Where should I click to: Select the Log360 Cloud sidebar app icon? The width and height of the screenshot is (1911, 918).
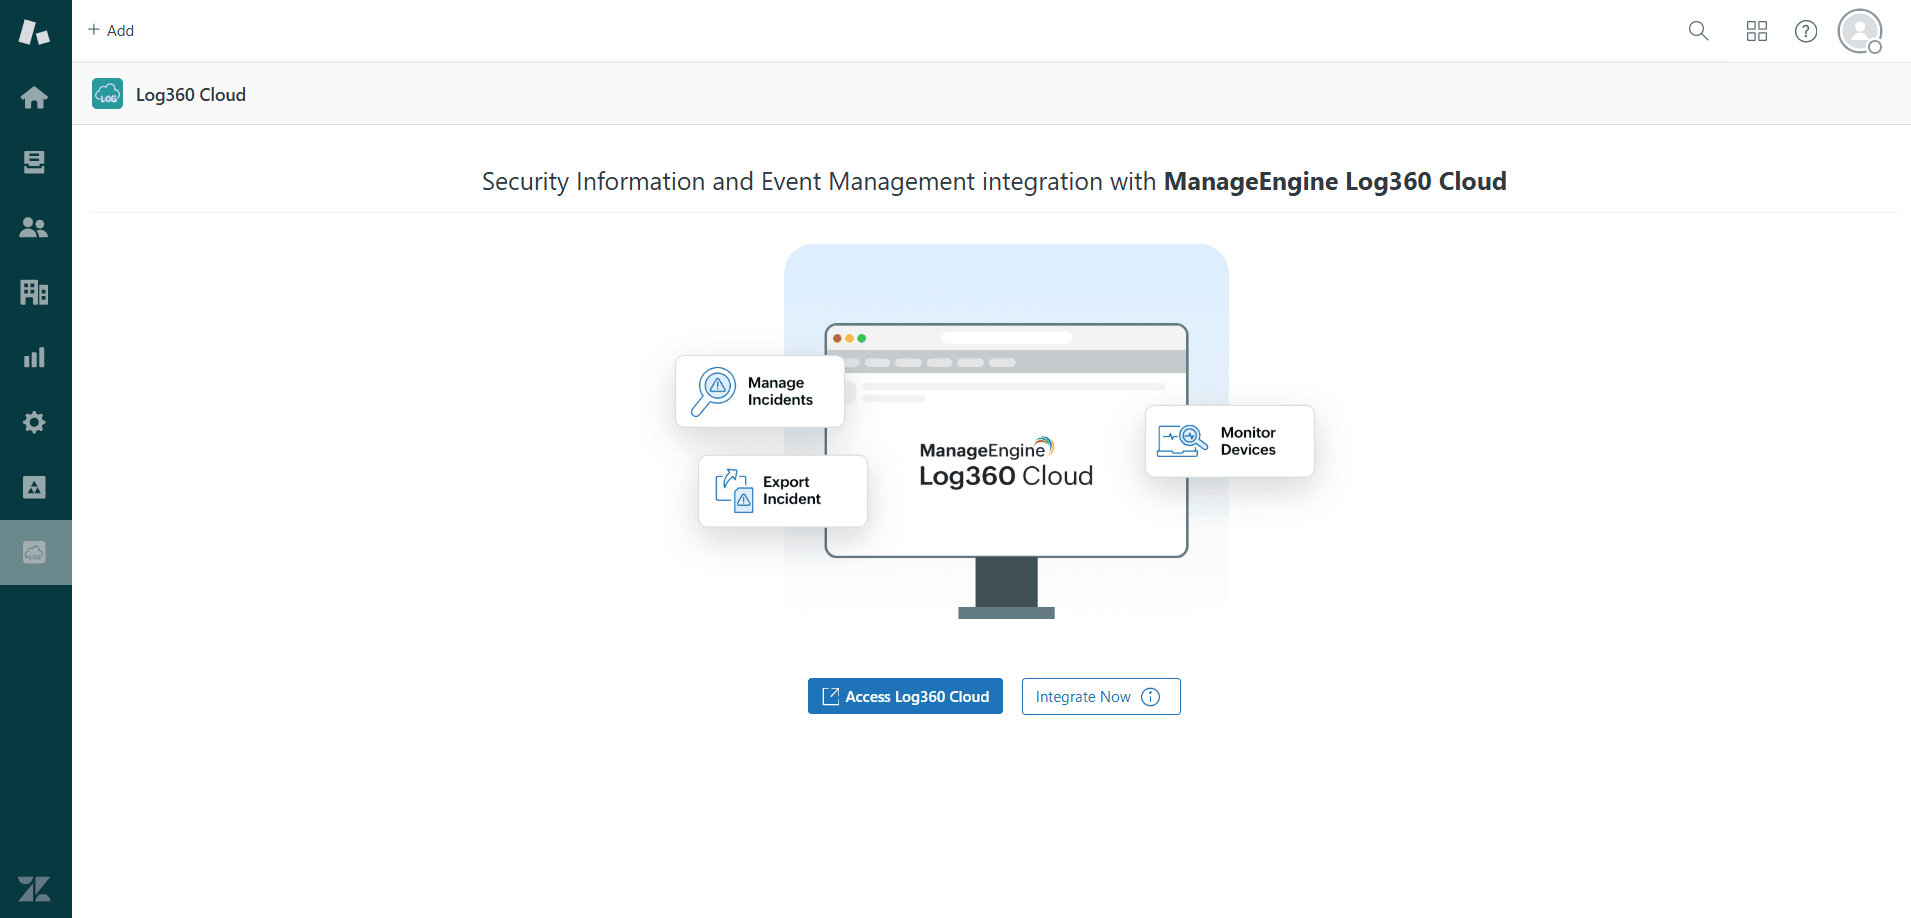pos(34,552)
